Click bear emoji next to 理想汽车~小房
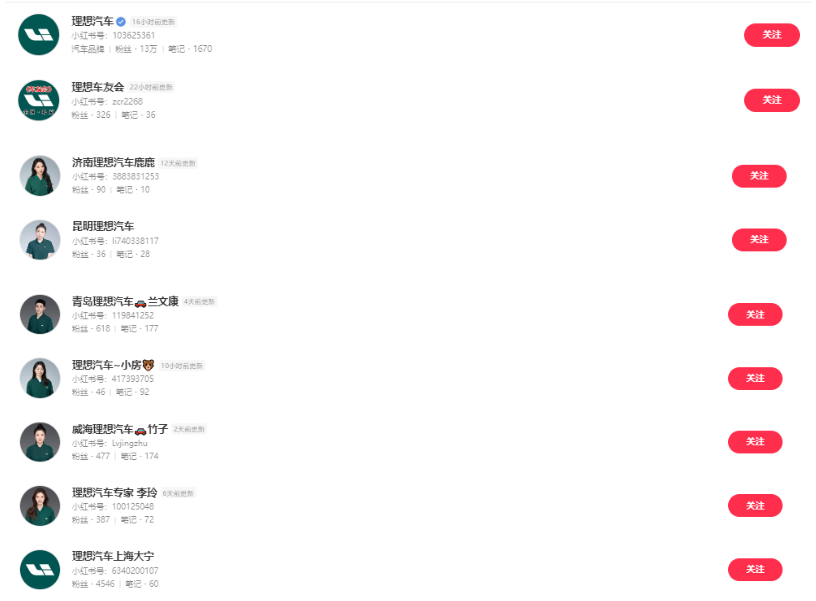 [x=148, y=365]
